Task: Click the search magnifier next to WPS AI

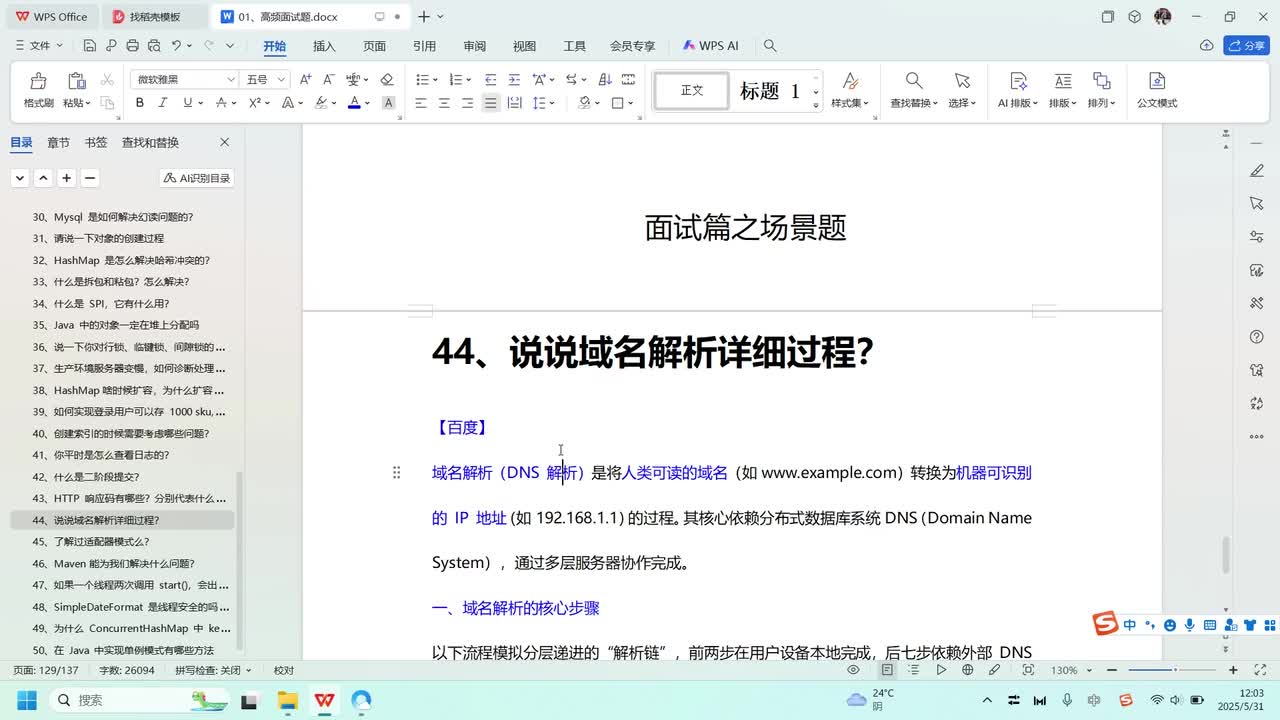Action: pos(770,46)
